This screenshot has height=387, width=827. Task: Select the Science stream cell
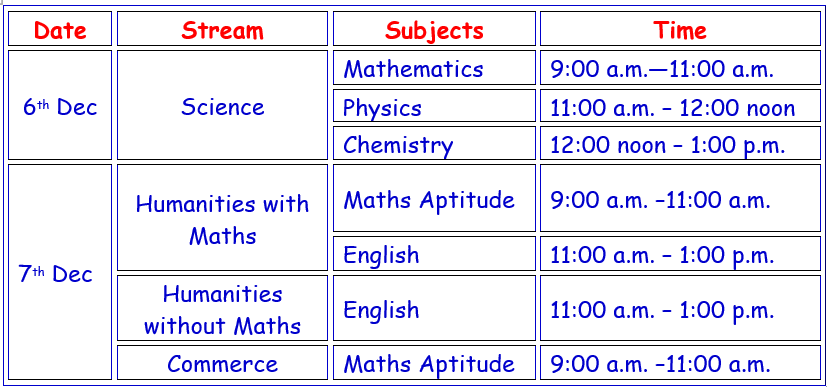222,105
